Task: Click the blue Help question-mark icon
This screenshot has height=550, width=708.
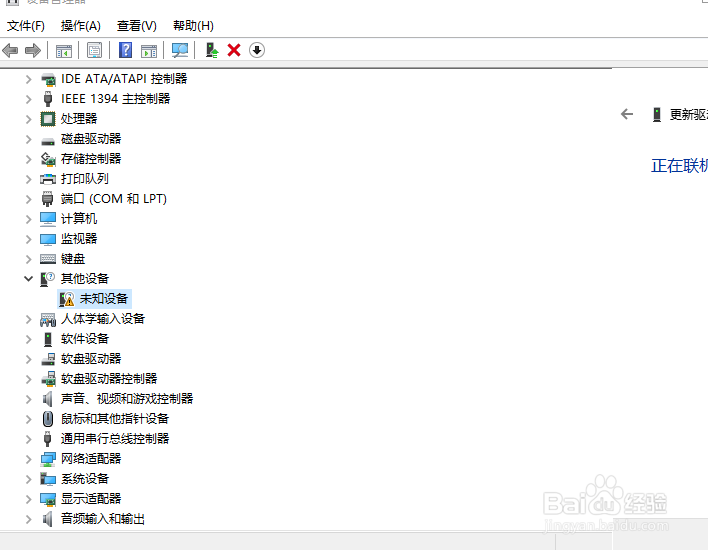Action: pos(126,50)
